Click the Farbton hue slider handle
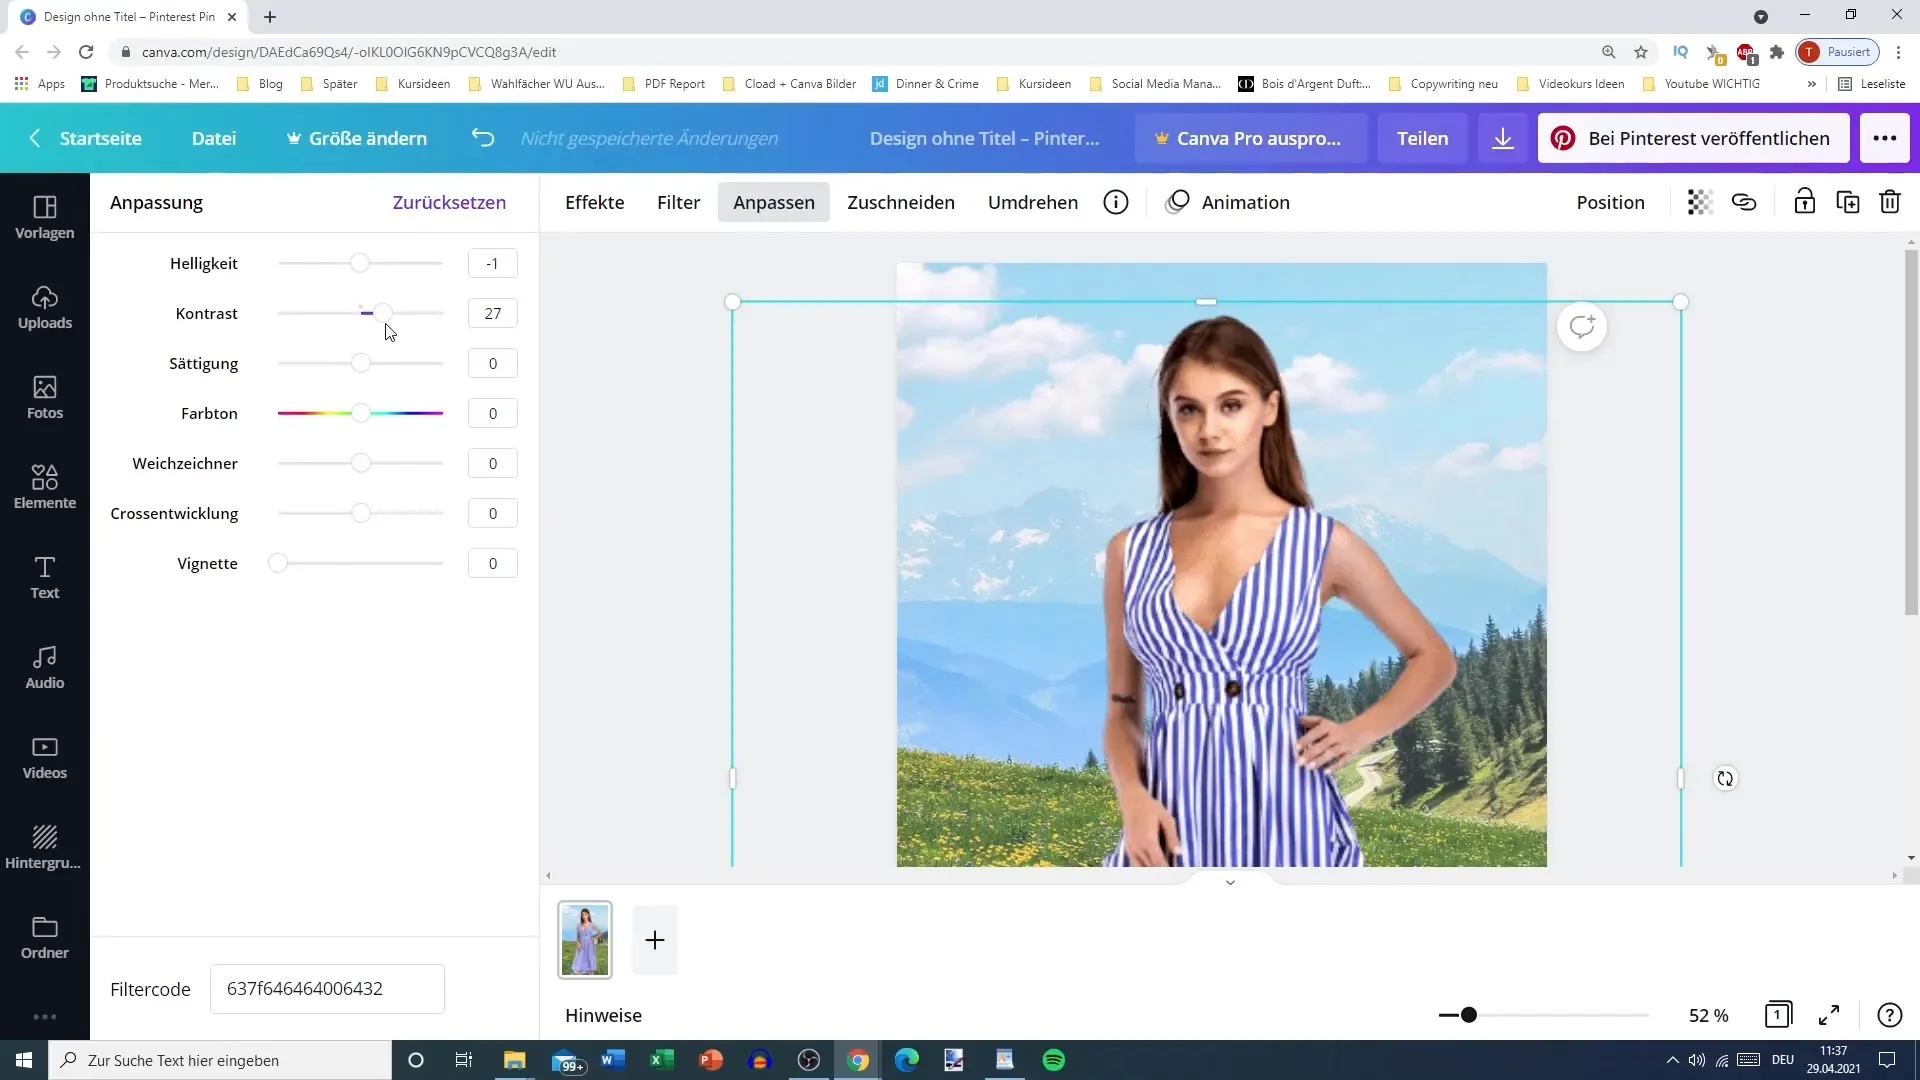1920x1080 pixels. pos(360,413)
